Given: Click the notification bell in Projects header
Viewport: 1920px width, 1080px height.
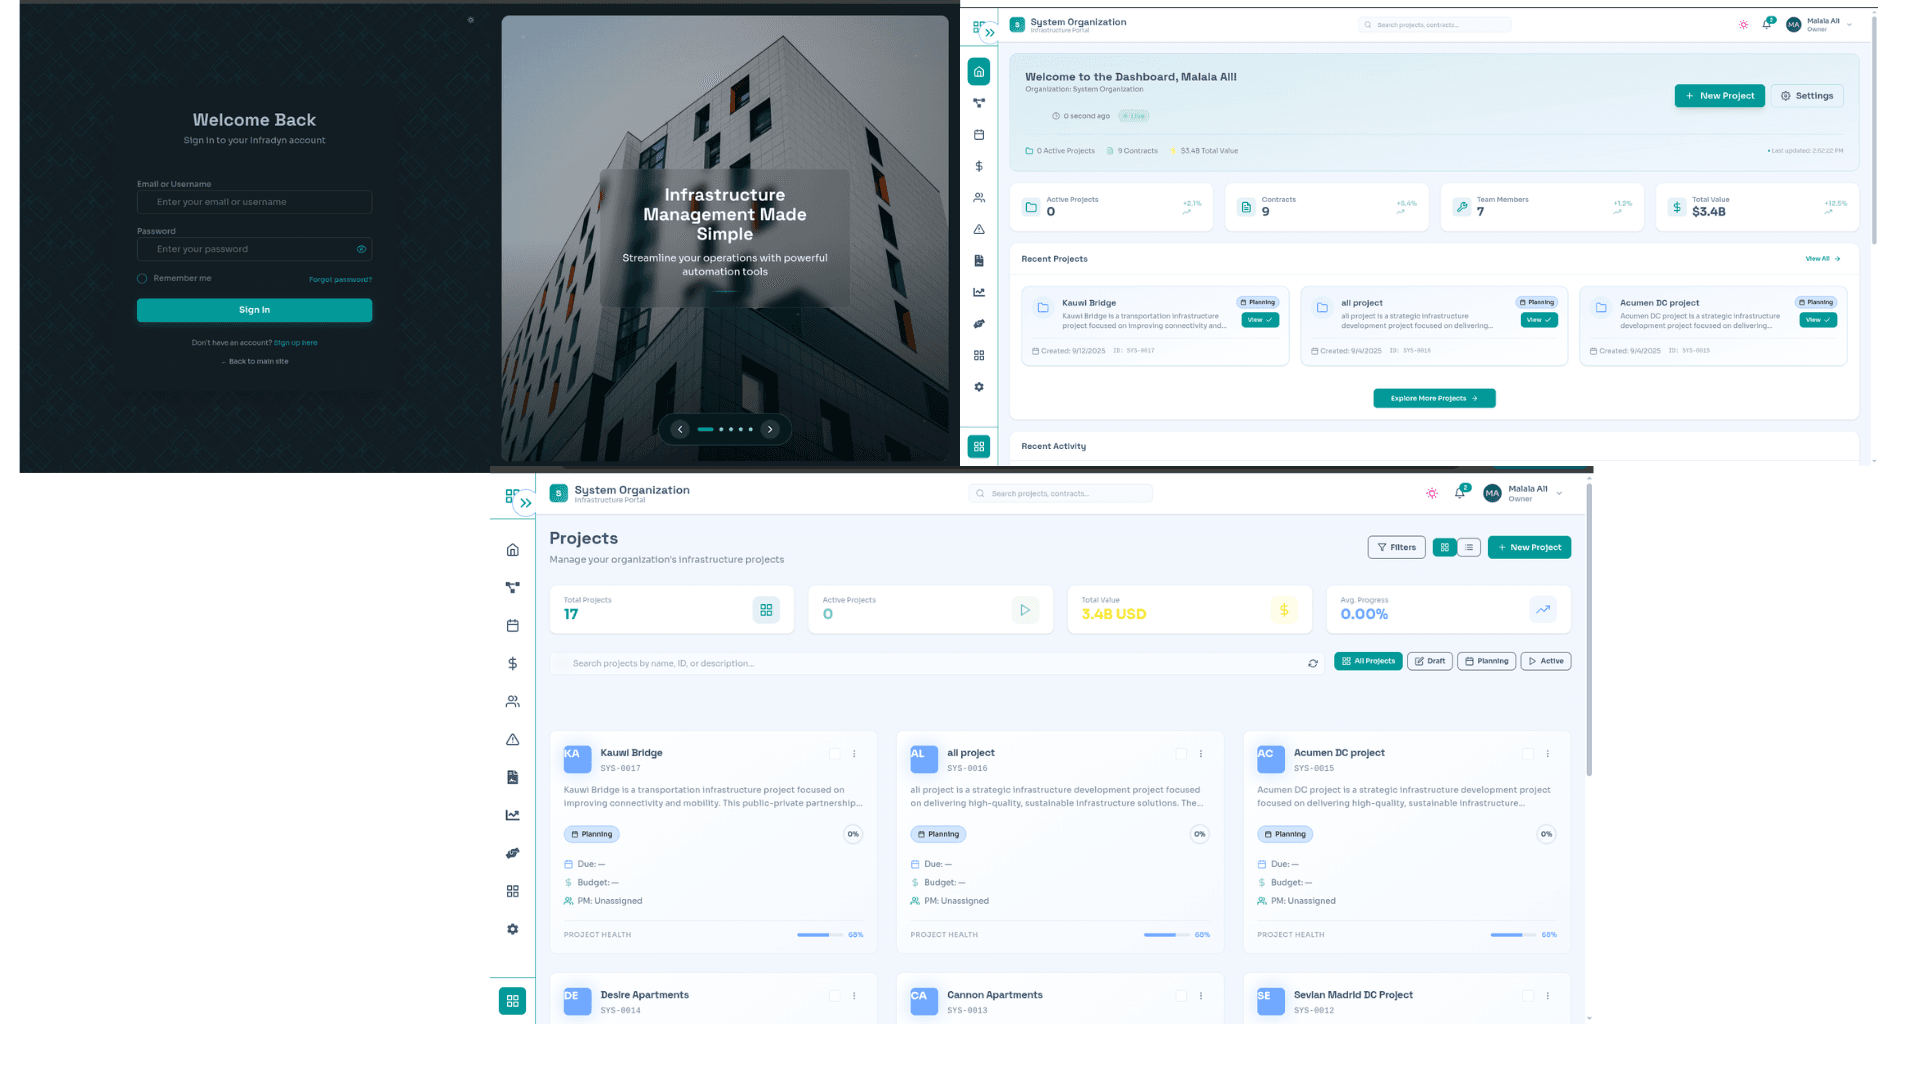Looking at the screenshot, I should 1459,493.
